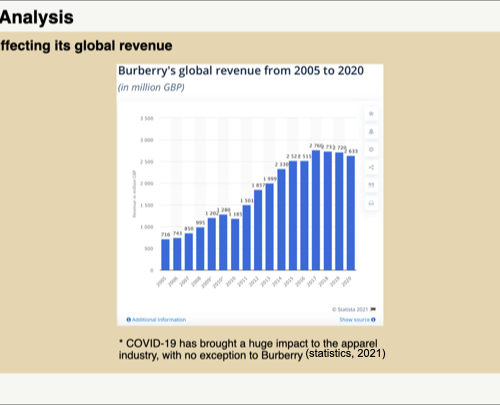Click the bell notification icon beside the chart
The height and width of the screenshot is (405, 500).
[x=371, y=132]
